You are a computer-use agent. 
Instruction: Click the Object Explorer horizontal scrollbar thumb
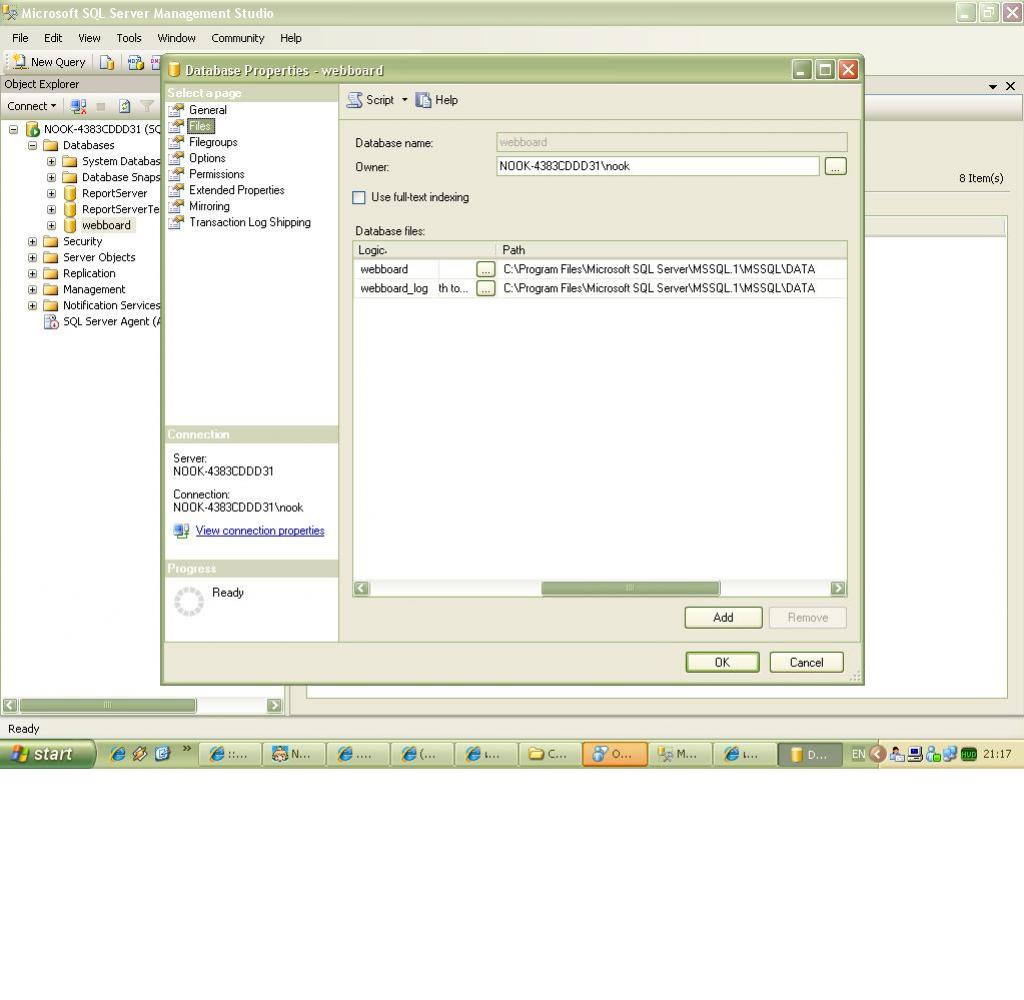point(108,705)
